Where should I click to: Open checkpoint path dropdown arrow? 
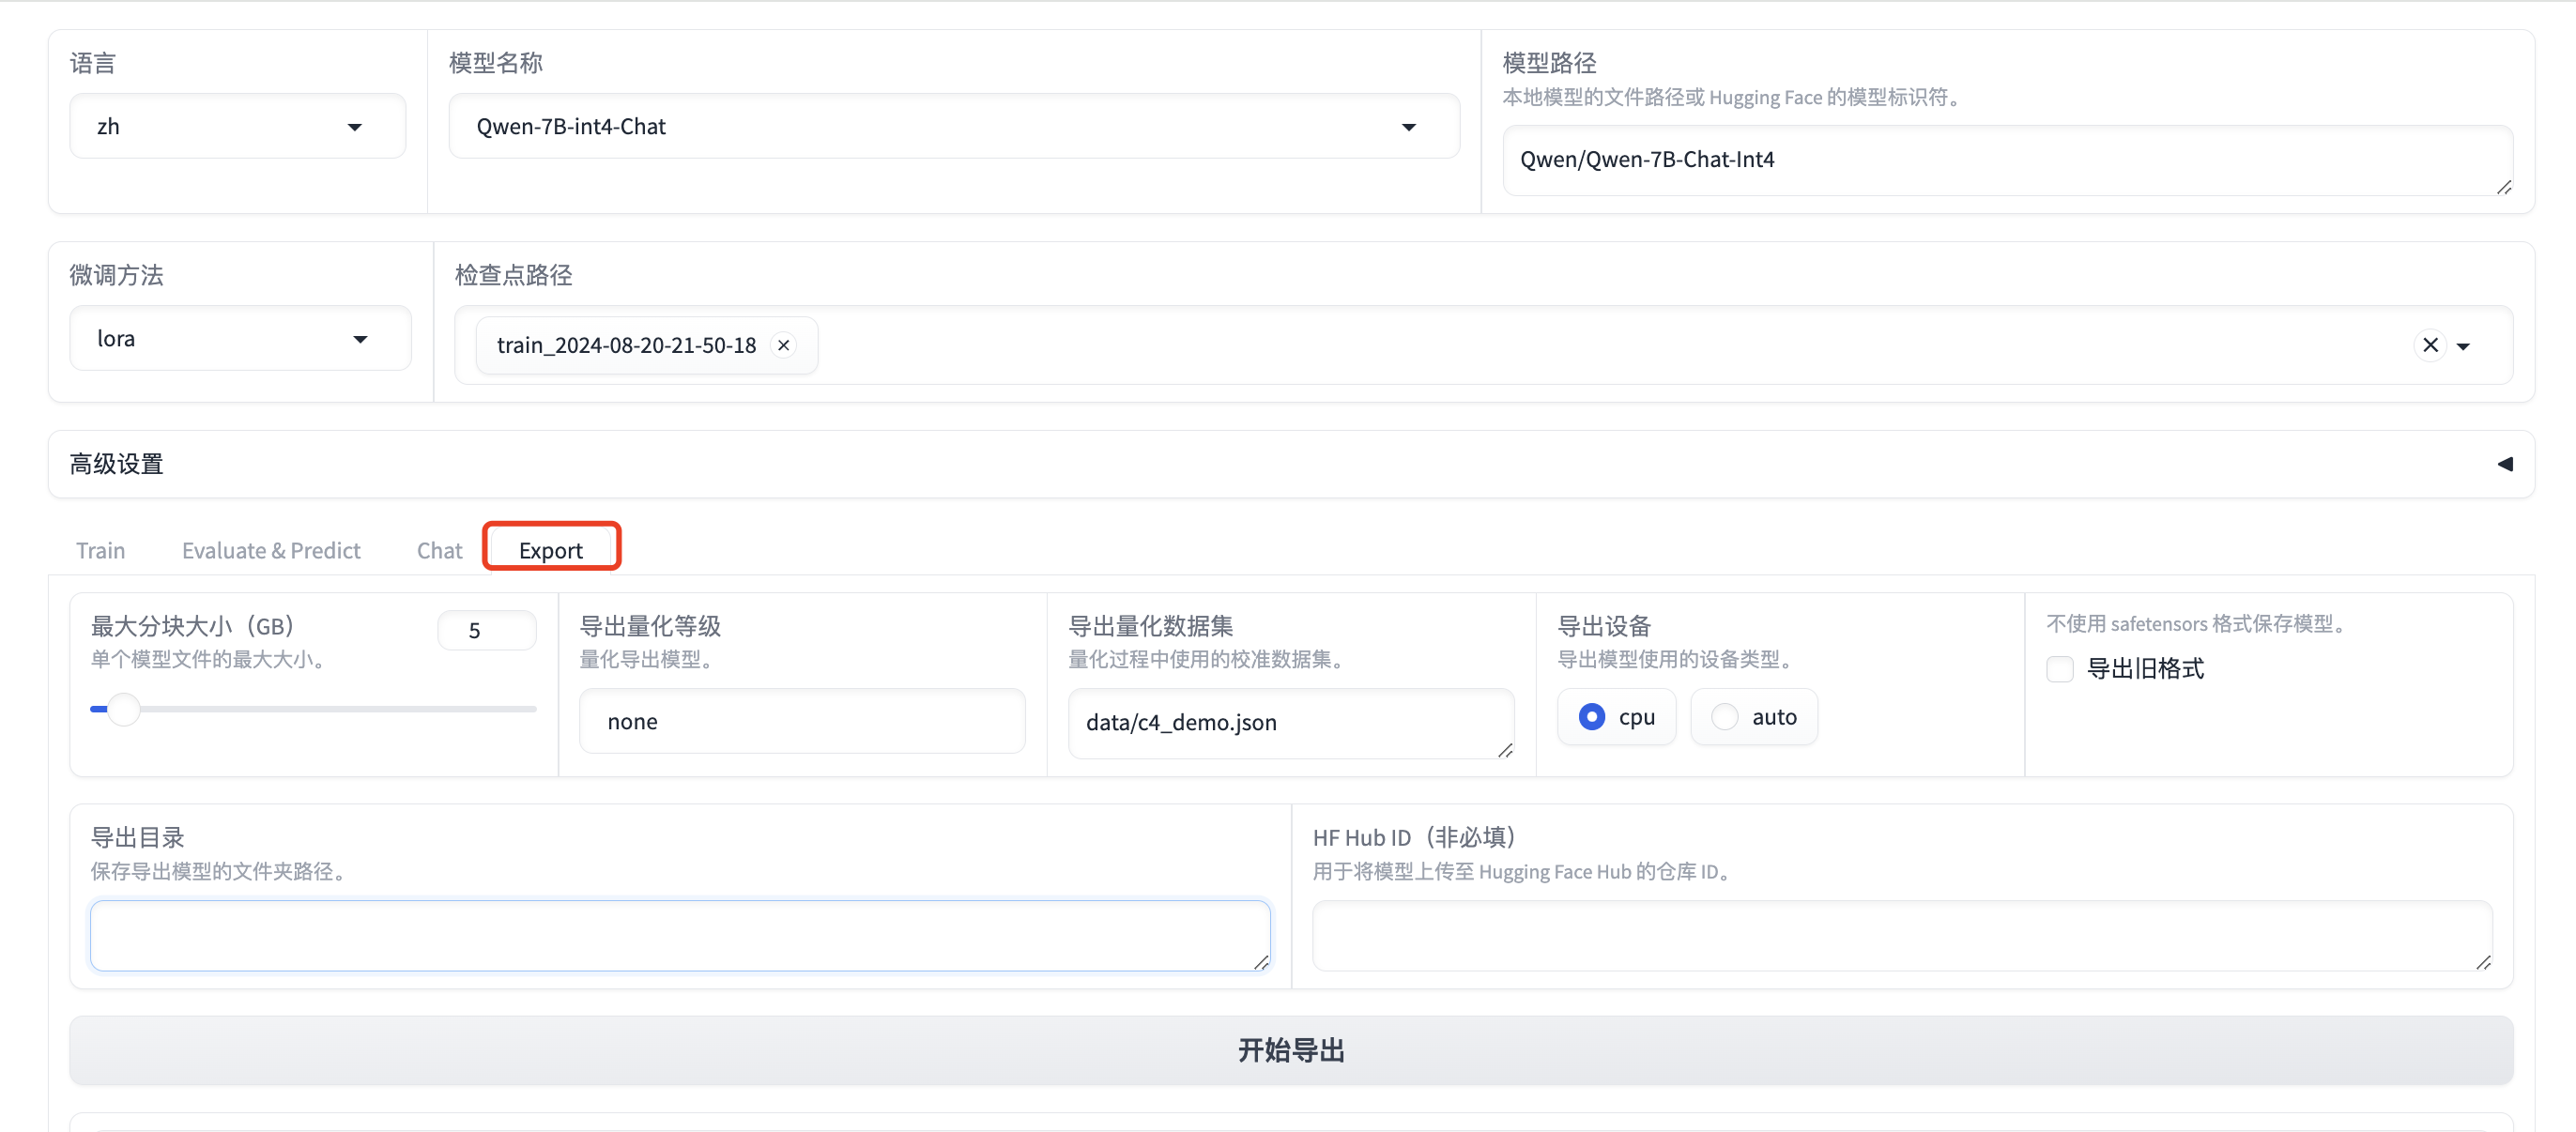coord(2464,346)
